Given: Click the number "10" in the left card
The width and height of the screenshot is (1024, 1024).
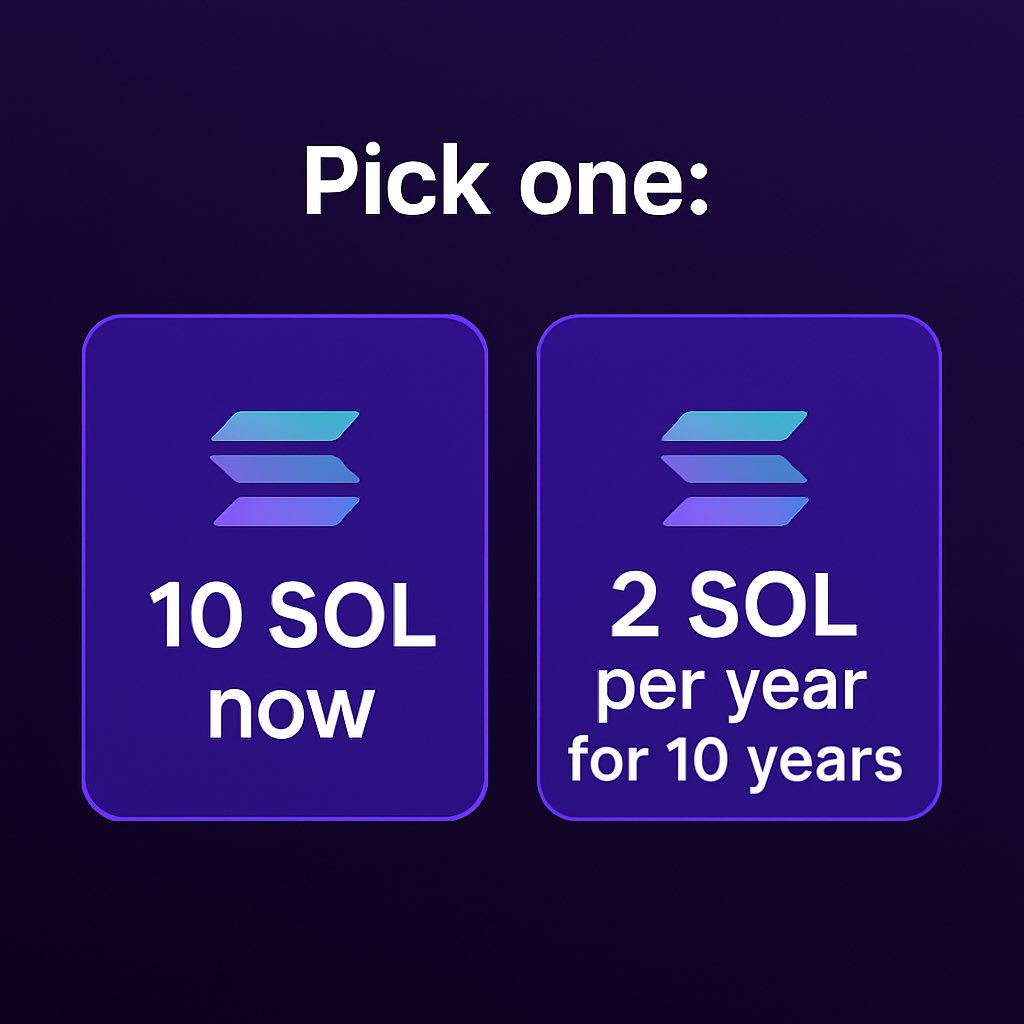Looking at the screenshot, I should (195, 615).
